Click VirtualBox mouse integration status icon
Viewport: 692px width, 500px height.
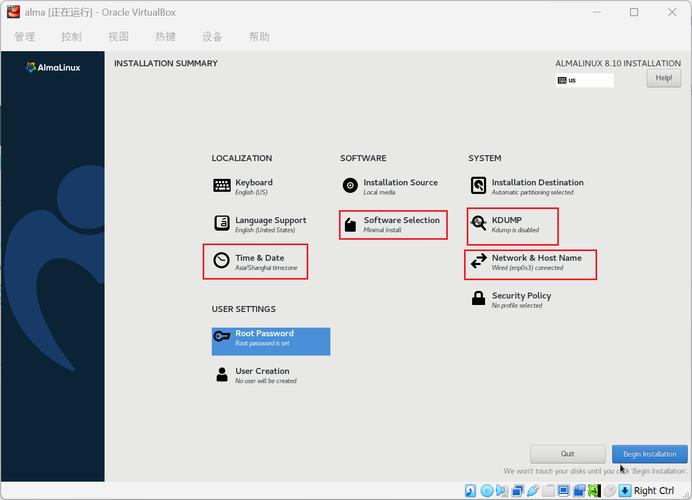(x=610, y=490)
